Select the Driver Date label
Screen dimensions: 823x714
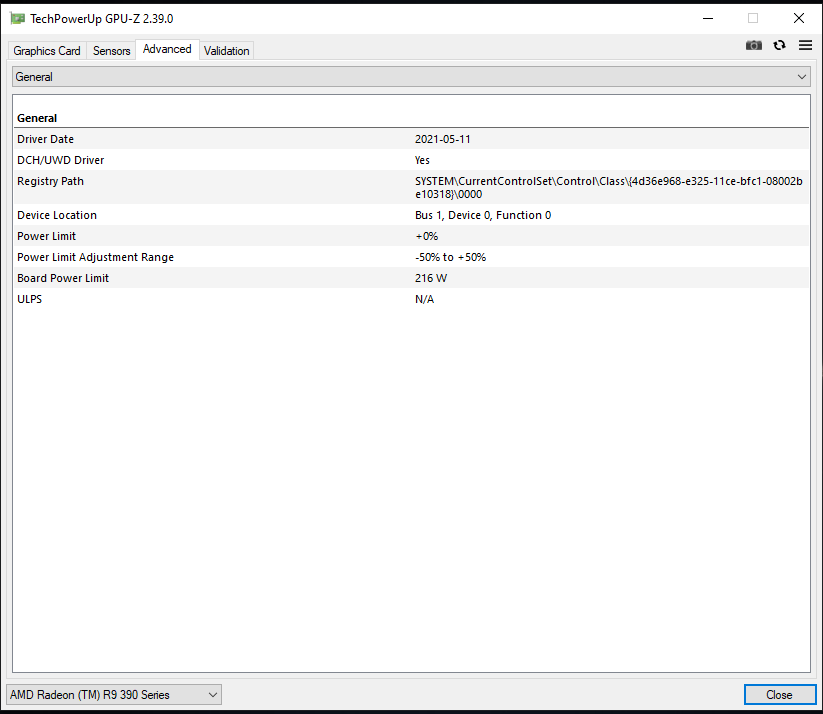(46, 139)
